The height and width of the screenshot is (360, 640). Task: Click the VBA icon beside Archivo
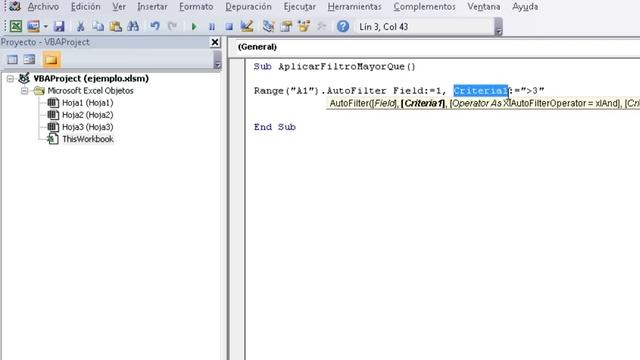click(x=15, y=7)
